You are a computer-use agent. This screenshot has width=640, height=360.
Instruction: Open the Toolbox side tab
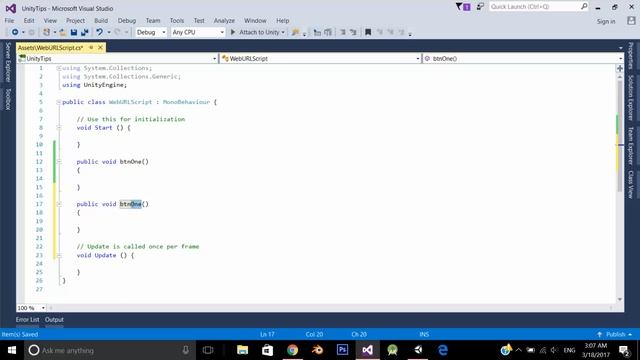click(8, 99)
